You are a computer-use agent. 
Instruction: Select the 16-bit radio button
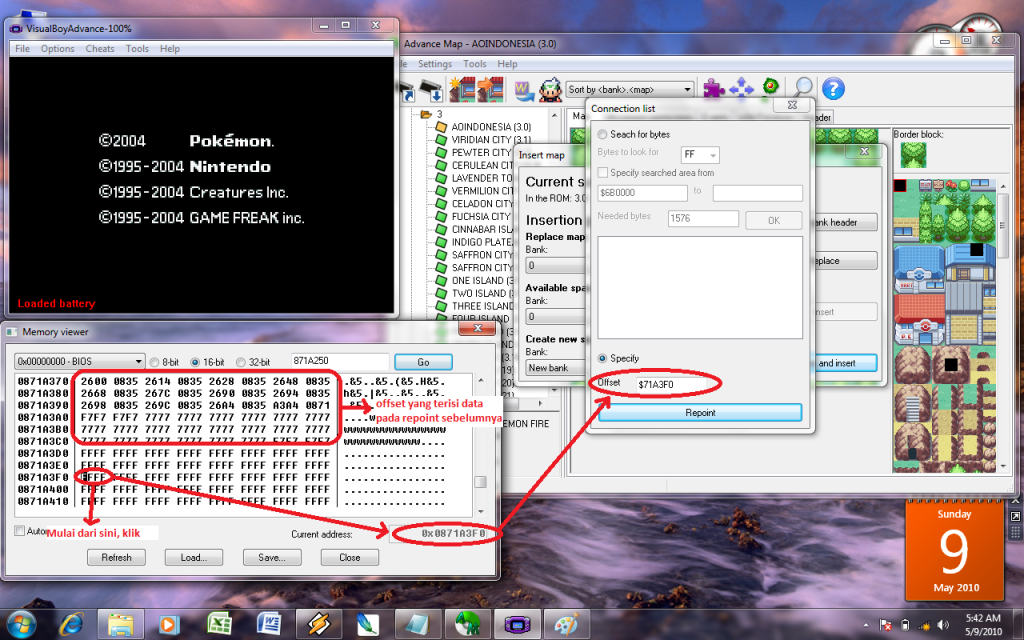[195, 362]
